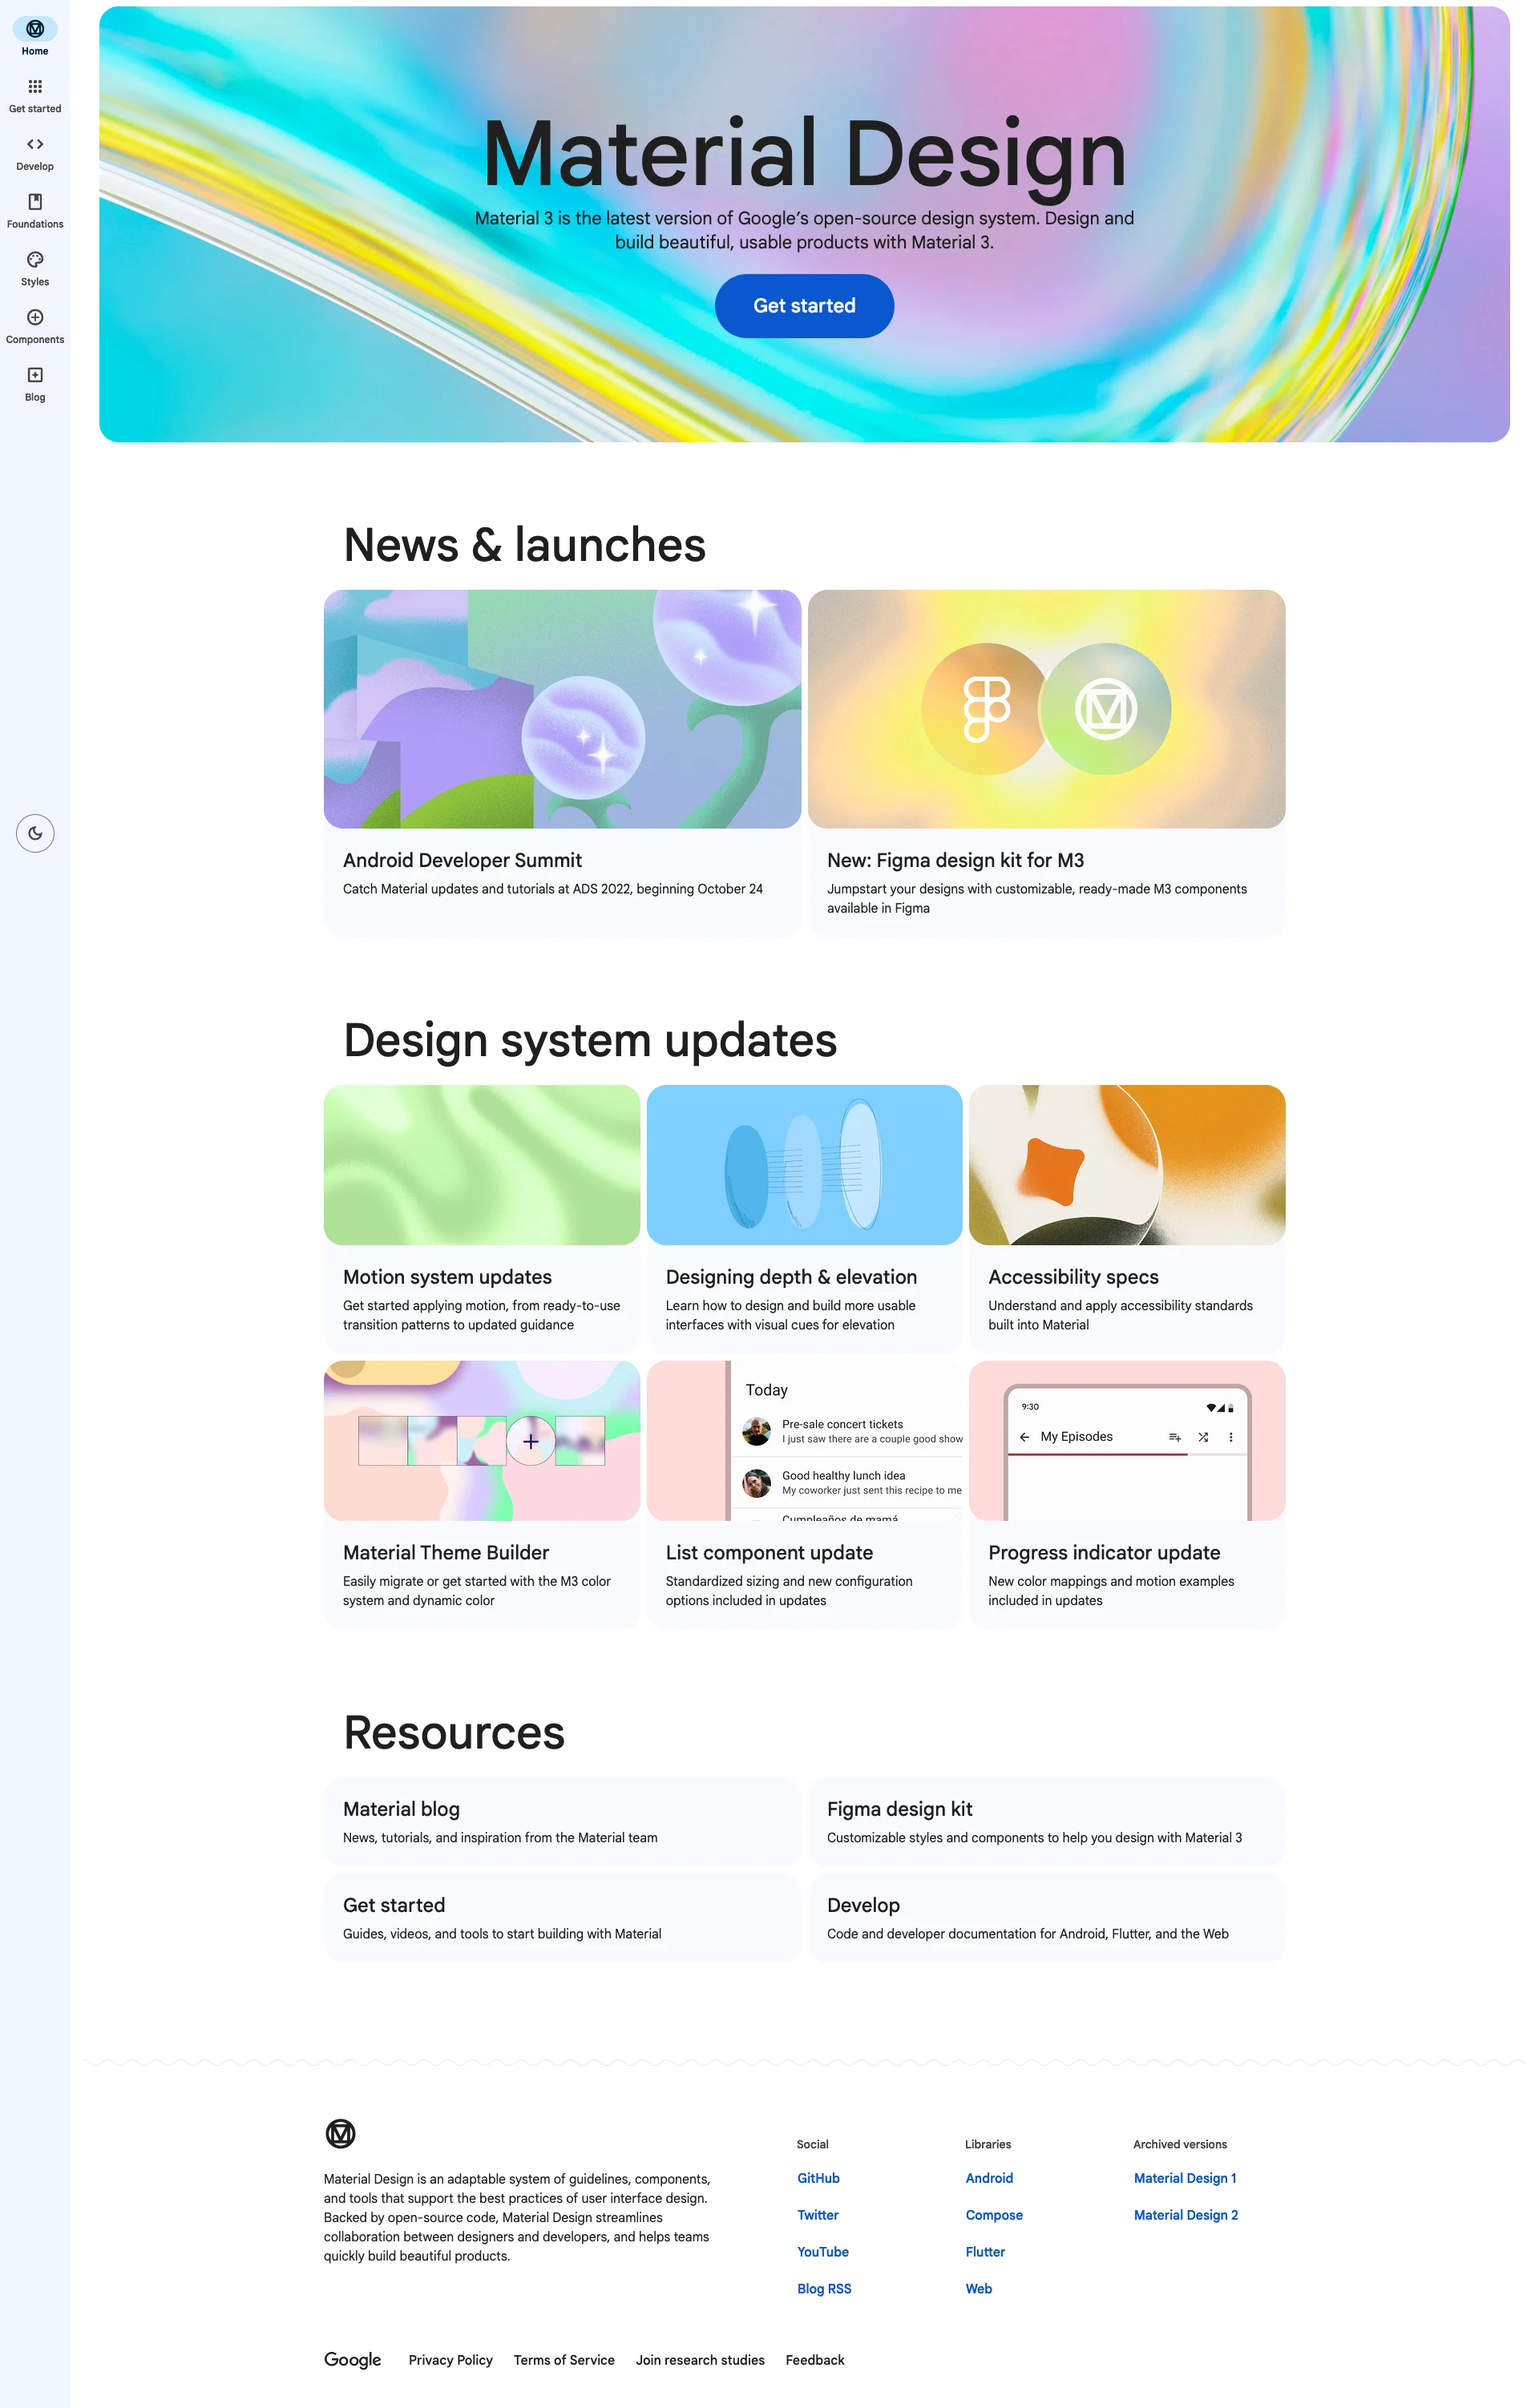Viewport: 1539px width, 2408px height.
Task: Click the Good healthy lunch idea list row
Action: click(847, 1482)
